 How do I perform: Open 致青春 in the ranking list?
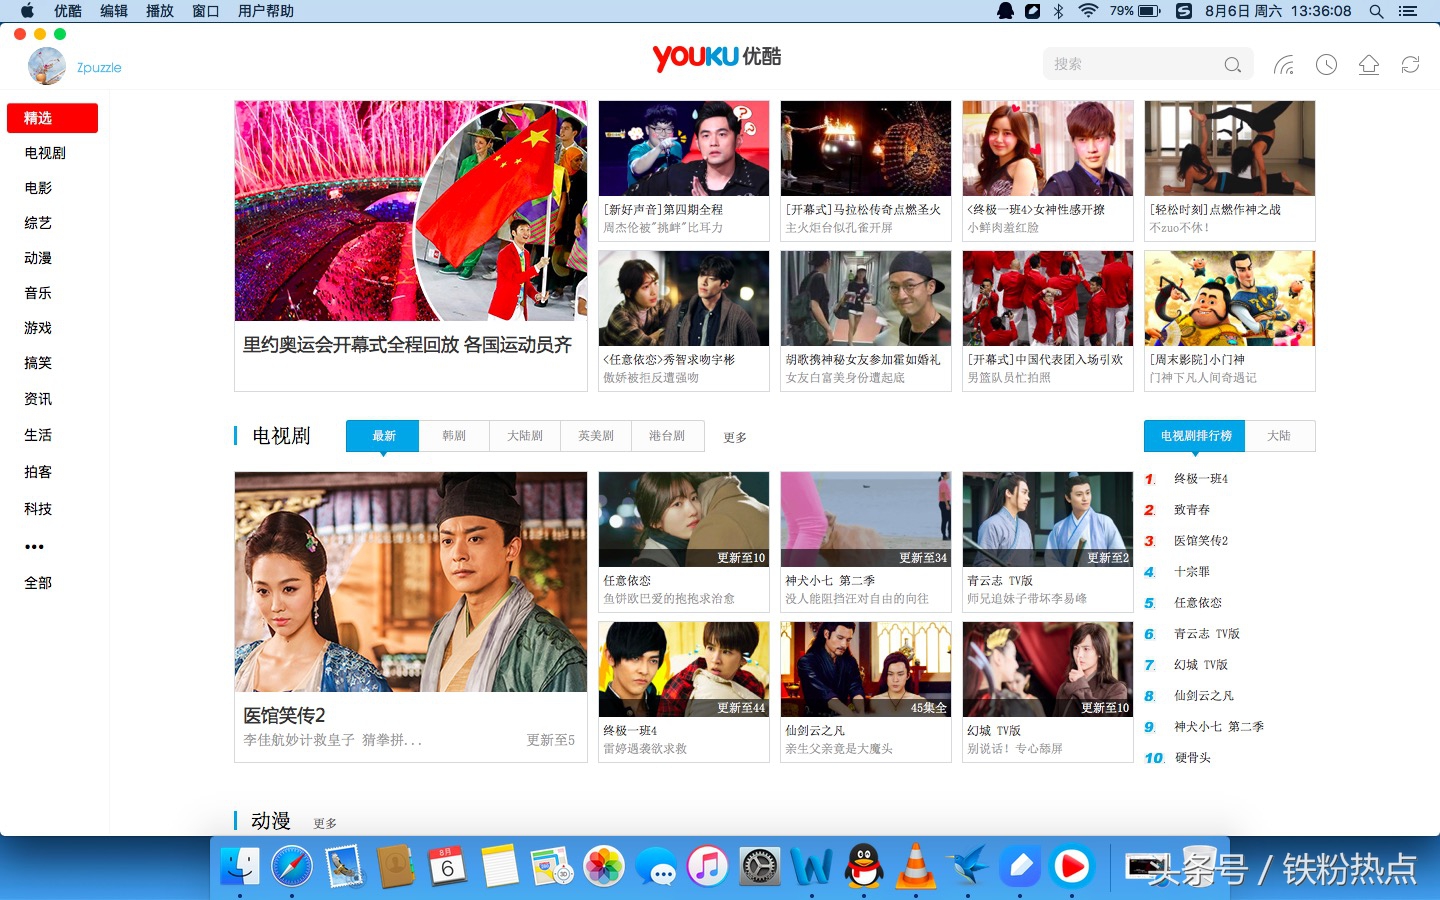click(x=1192, y=510)
